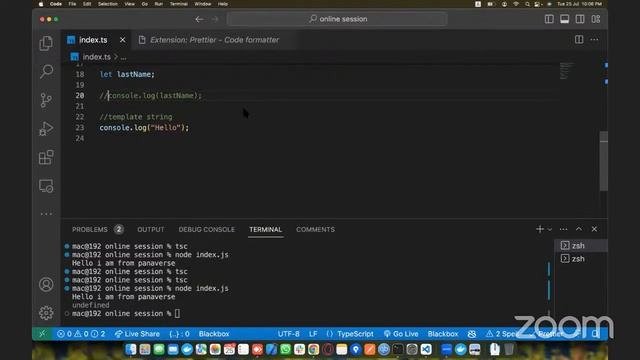Screen dimensions: 640x360
Task: Open Visual Studio Code from the Dock
Action: point(426,349)
